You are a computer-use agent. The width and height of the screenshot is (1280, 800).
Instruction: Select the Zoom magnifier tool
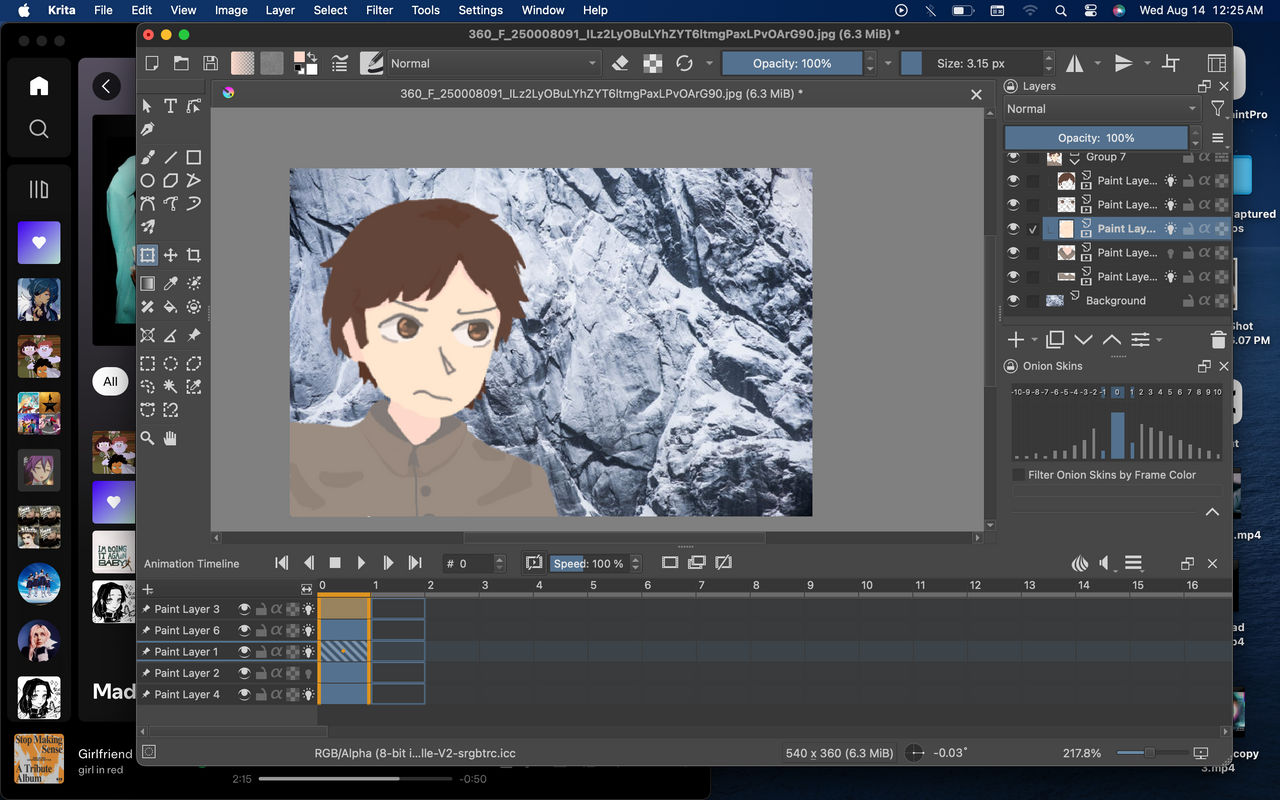[147, 437]
